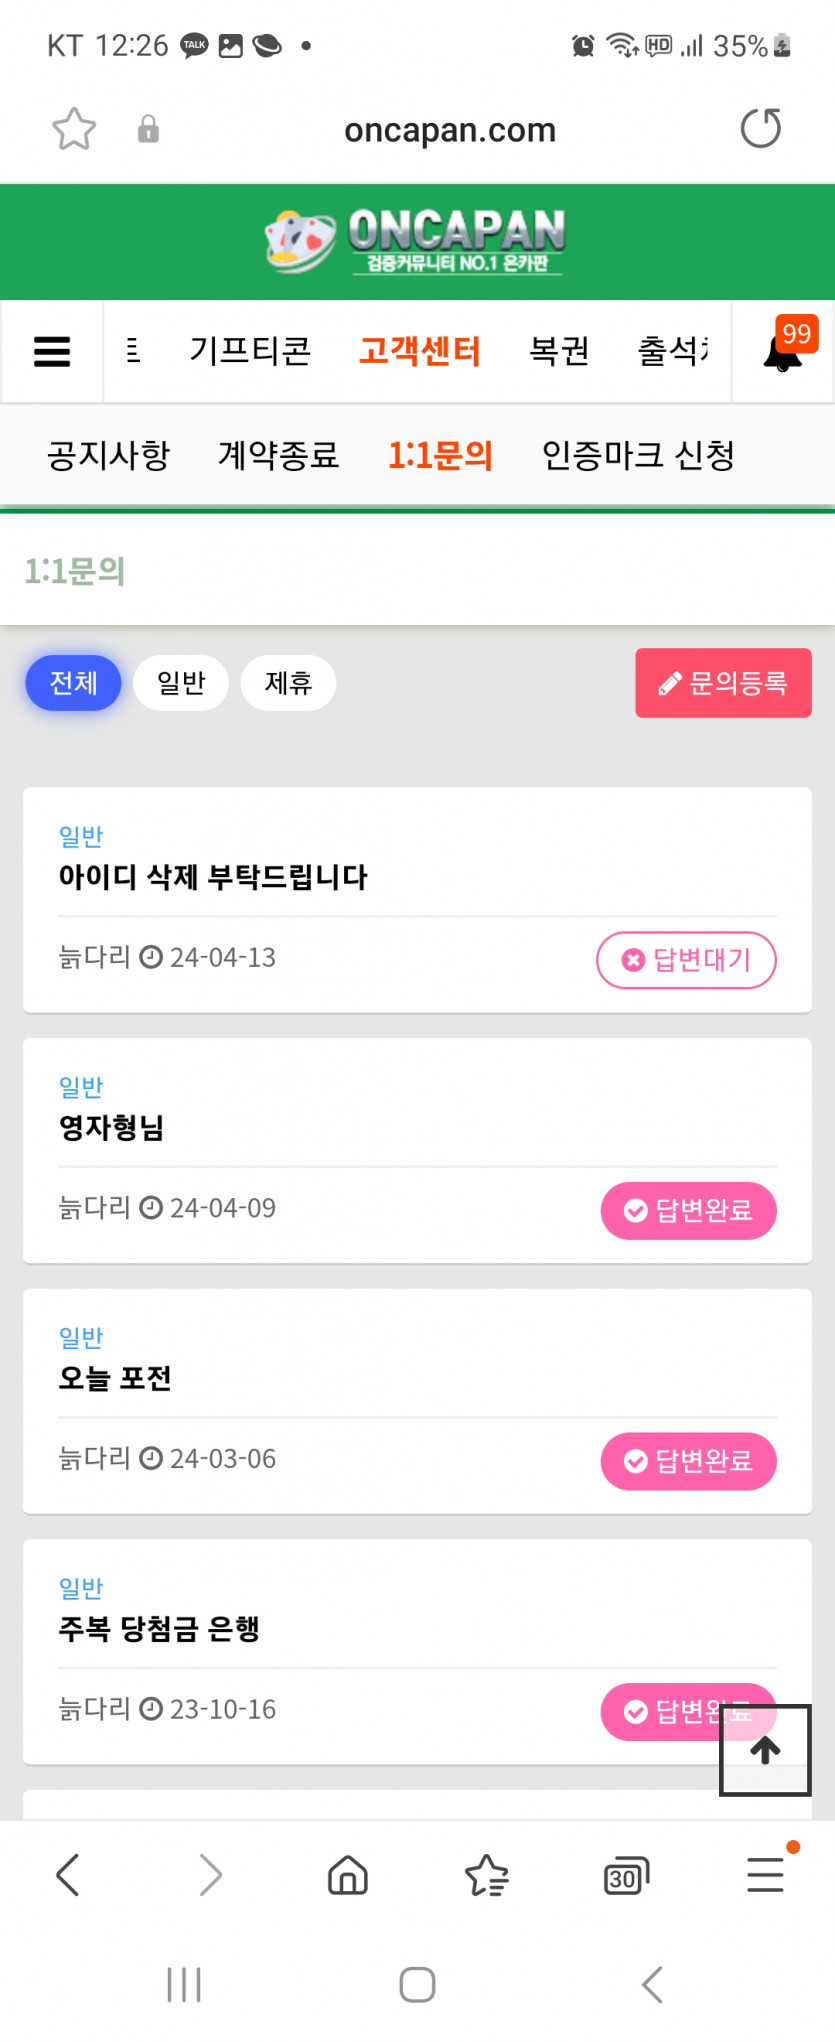Open the 아이디 삭제 부탁드립니다 inquiry
Image resolution: width=835 pixels, height=2042 pixels.
pos(213,877)
